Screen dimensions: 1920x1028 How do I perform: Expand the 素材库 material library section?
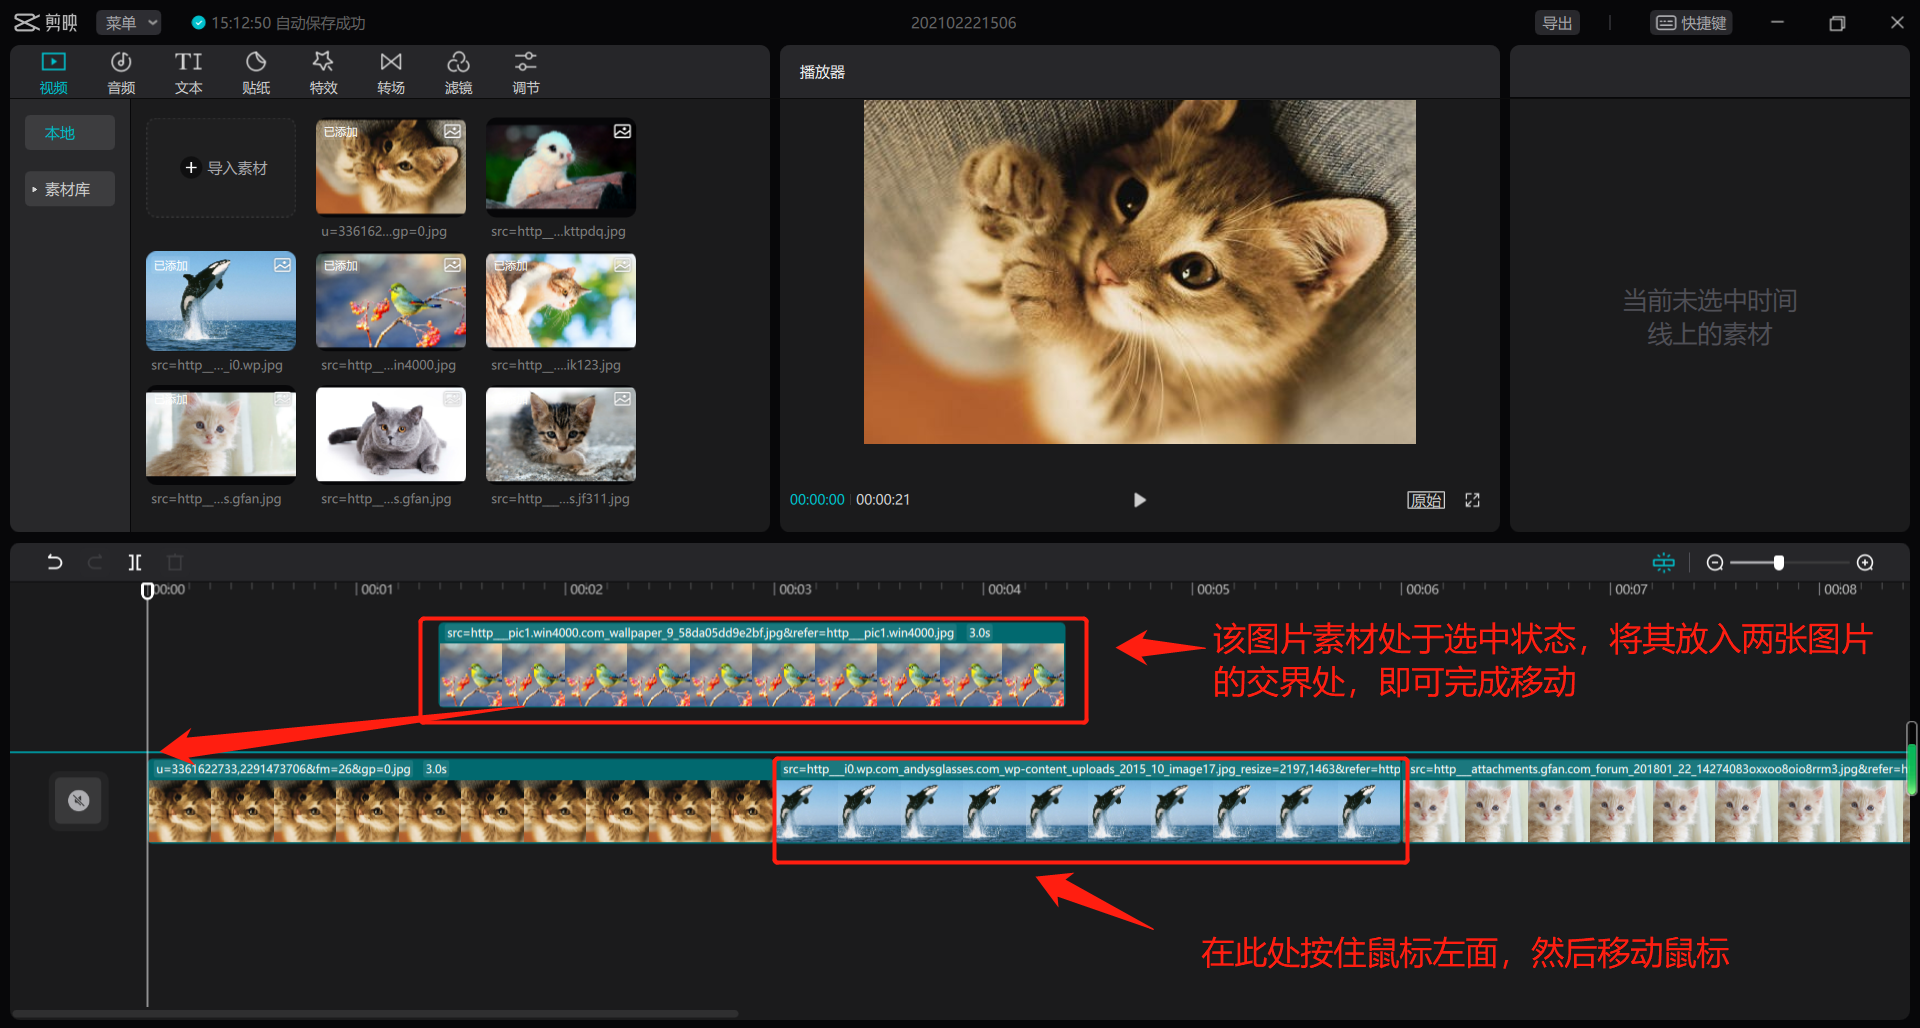pyautogui.click(x=69, y=188)
